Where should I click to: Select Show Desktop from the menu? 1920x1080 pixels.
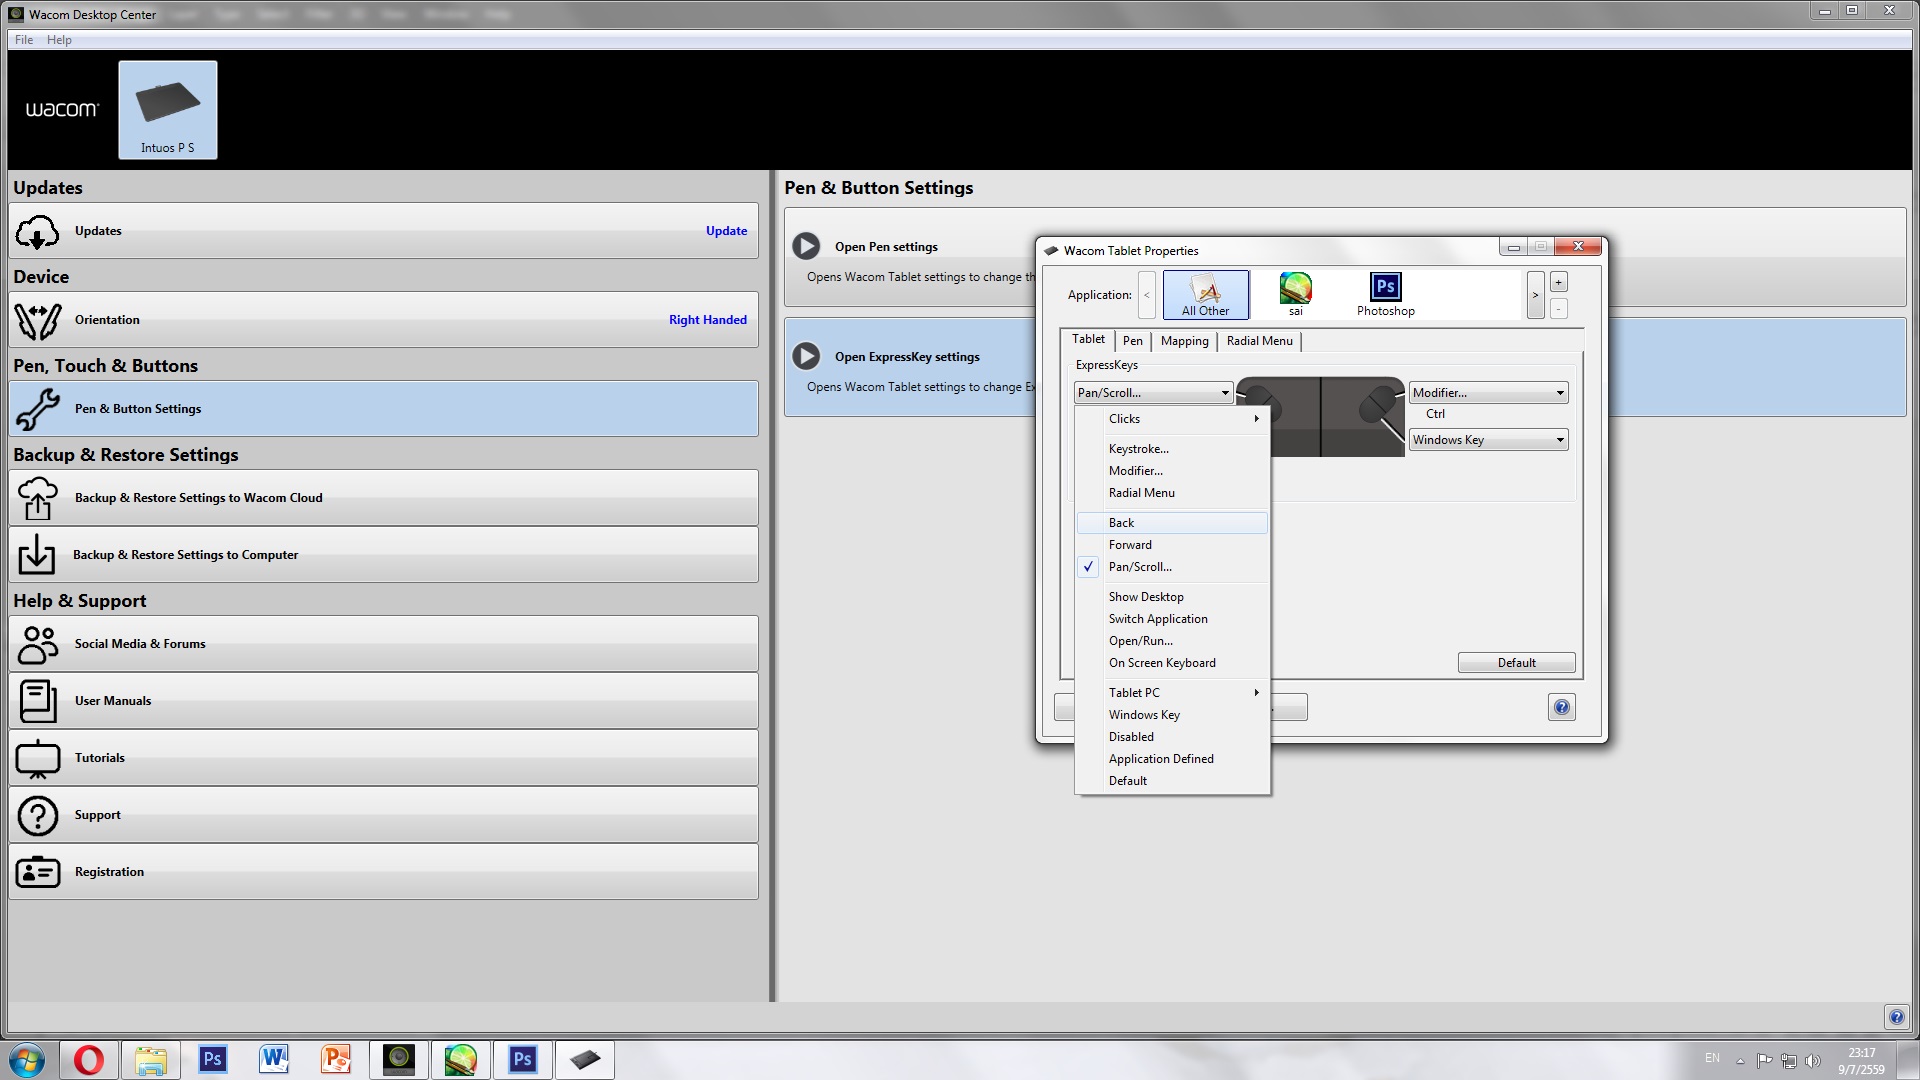[1173, 597]
